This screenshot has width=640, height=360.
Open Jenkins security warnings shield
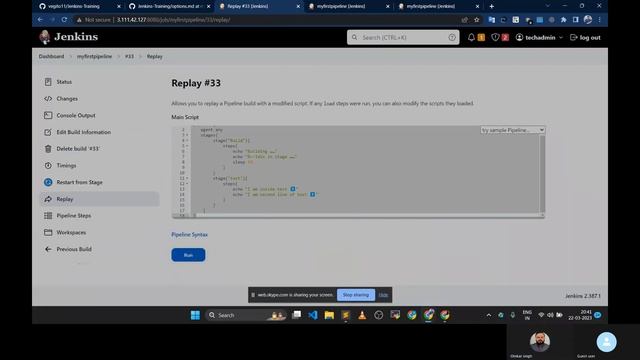point(495,37)
